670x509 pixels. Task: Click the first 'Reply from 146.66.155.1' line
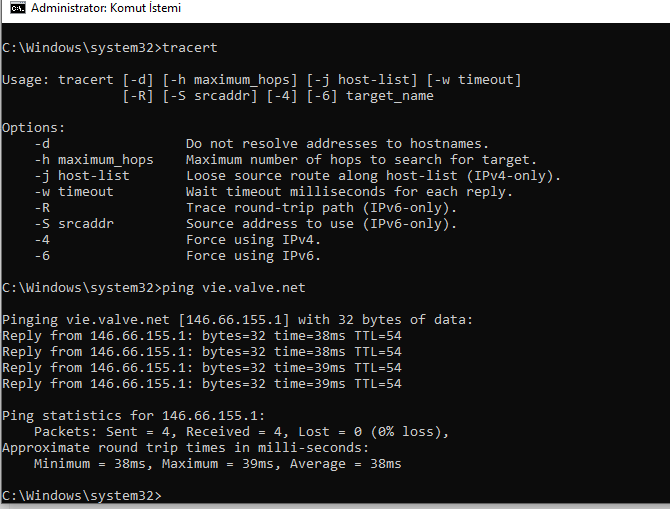[202, 336]
